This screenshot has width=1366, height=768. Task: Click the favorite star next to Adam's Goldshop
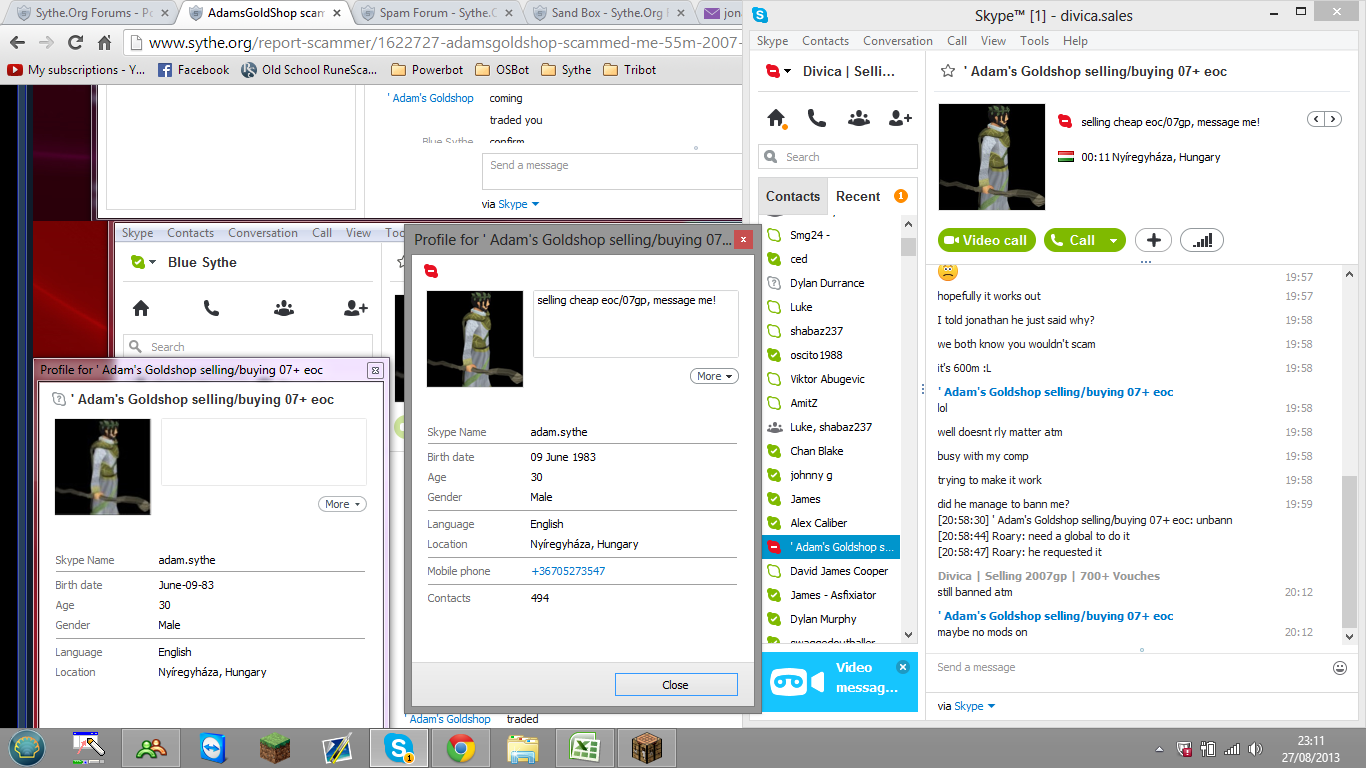(x=948, y=71)
